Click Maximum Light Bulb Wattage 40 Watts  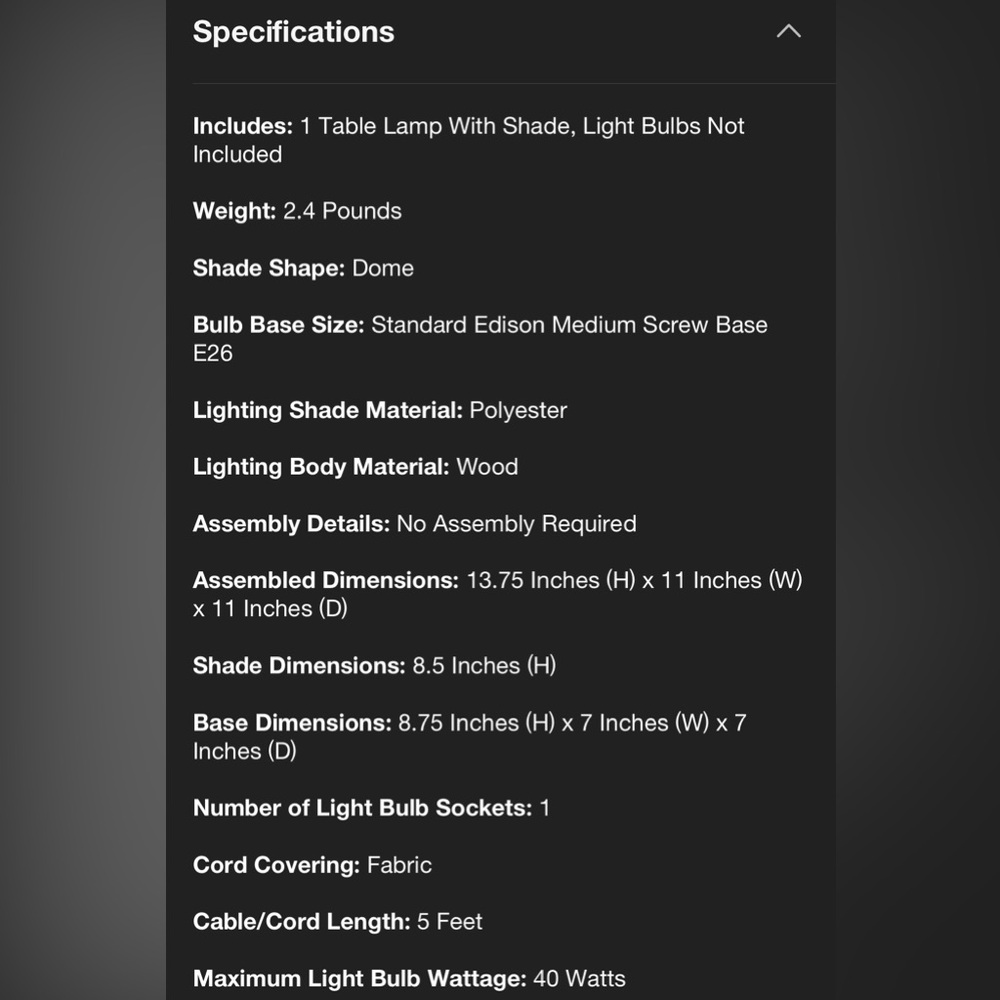coord(409,978)
